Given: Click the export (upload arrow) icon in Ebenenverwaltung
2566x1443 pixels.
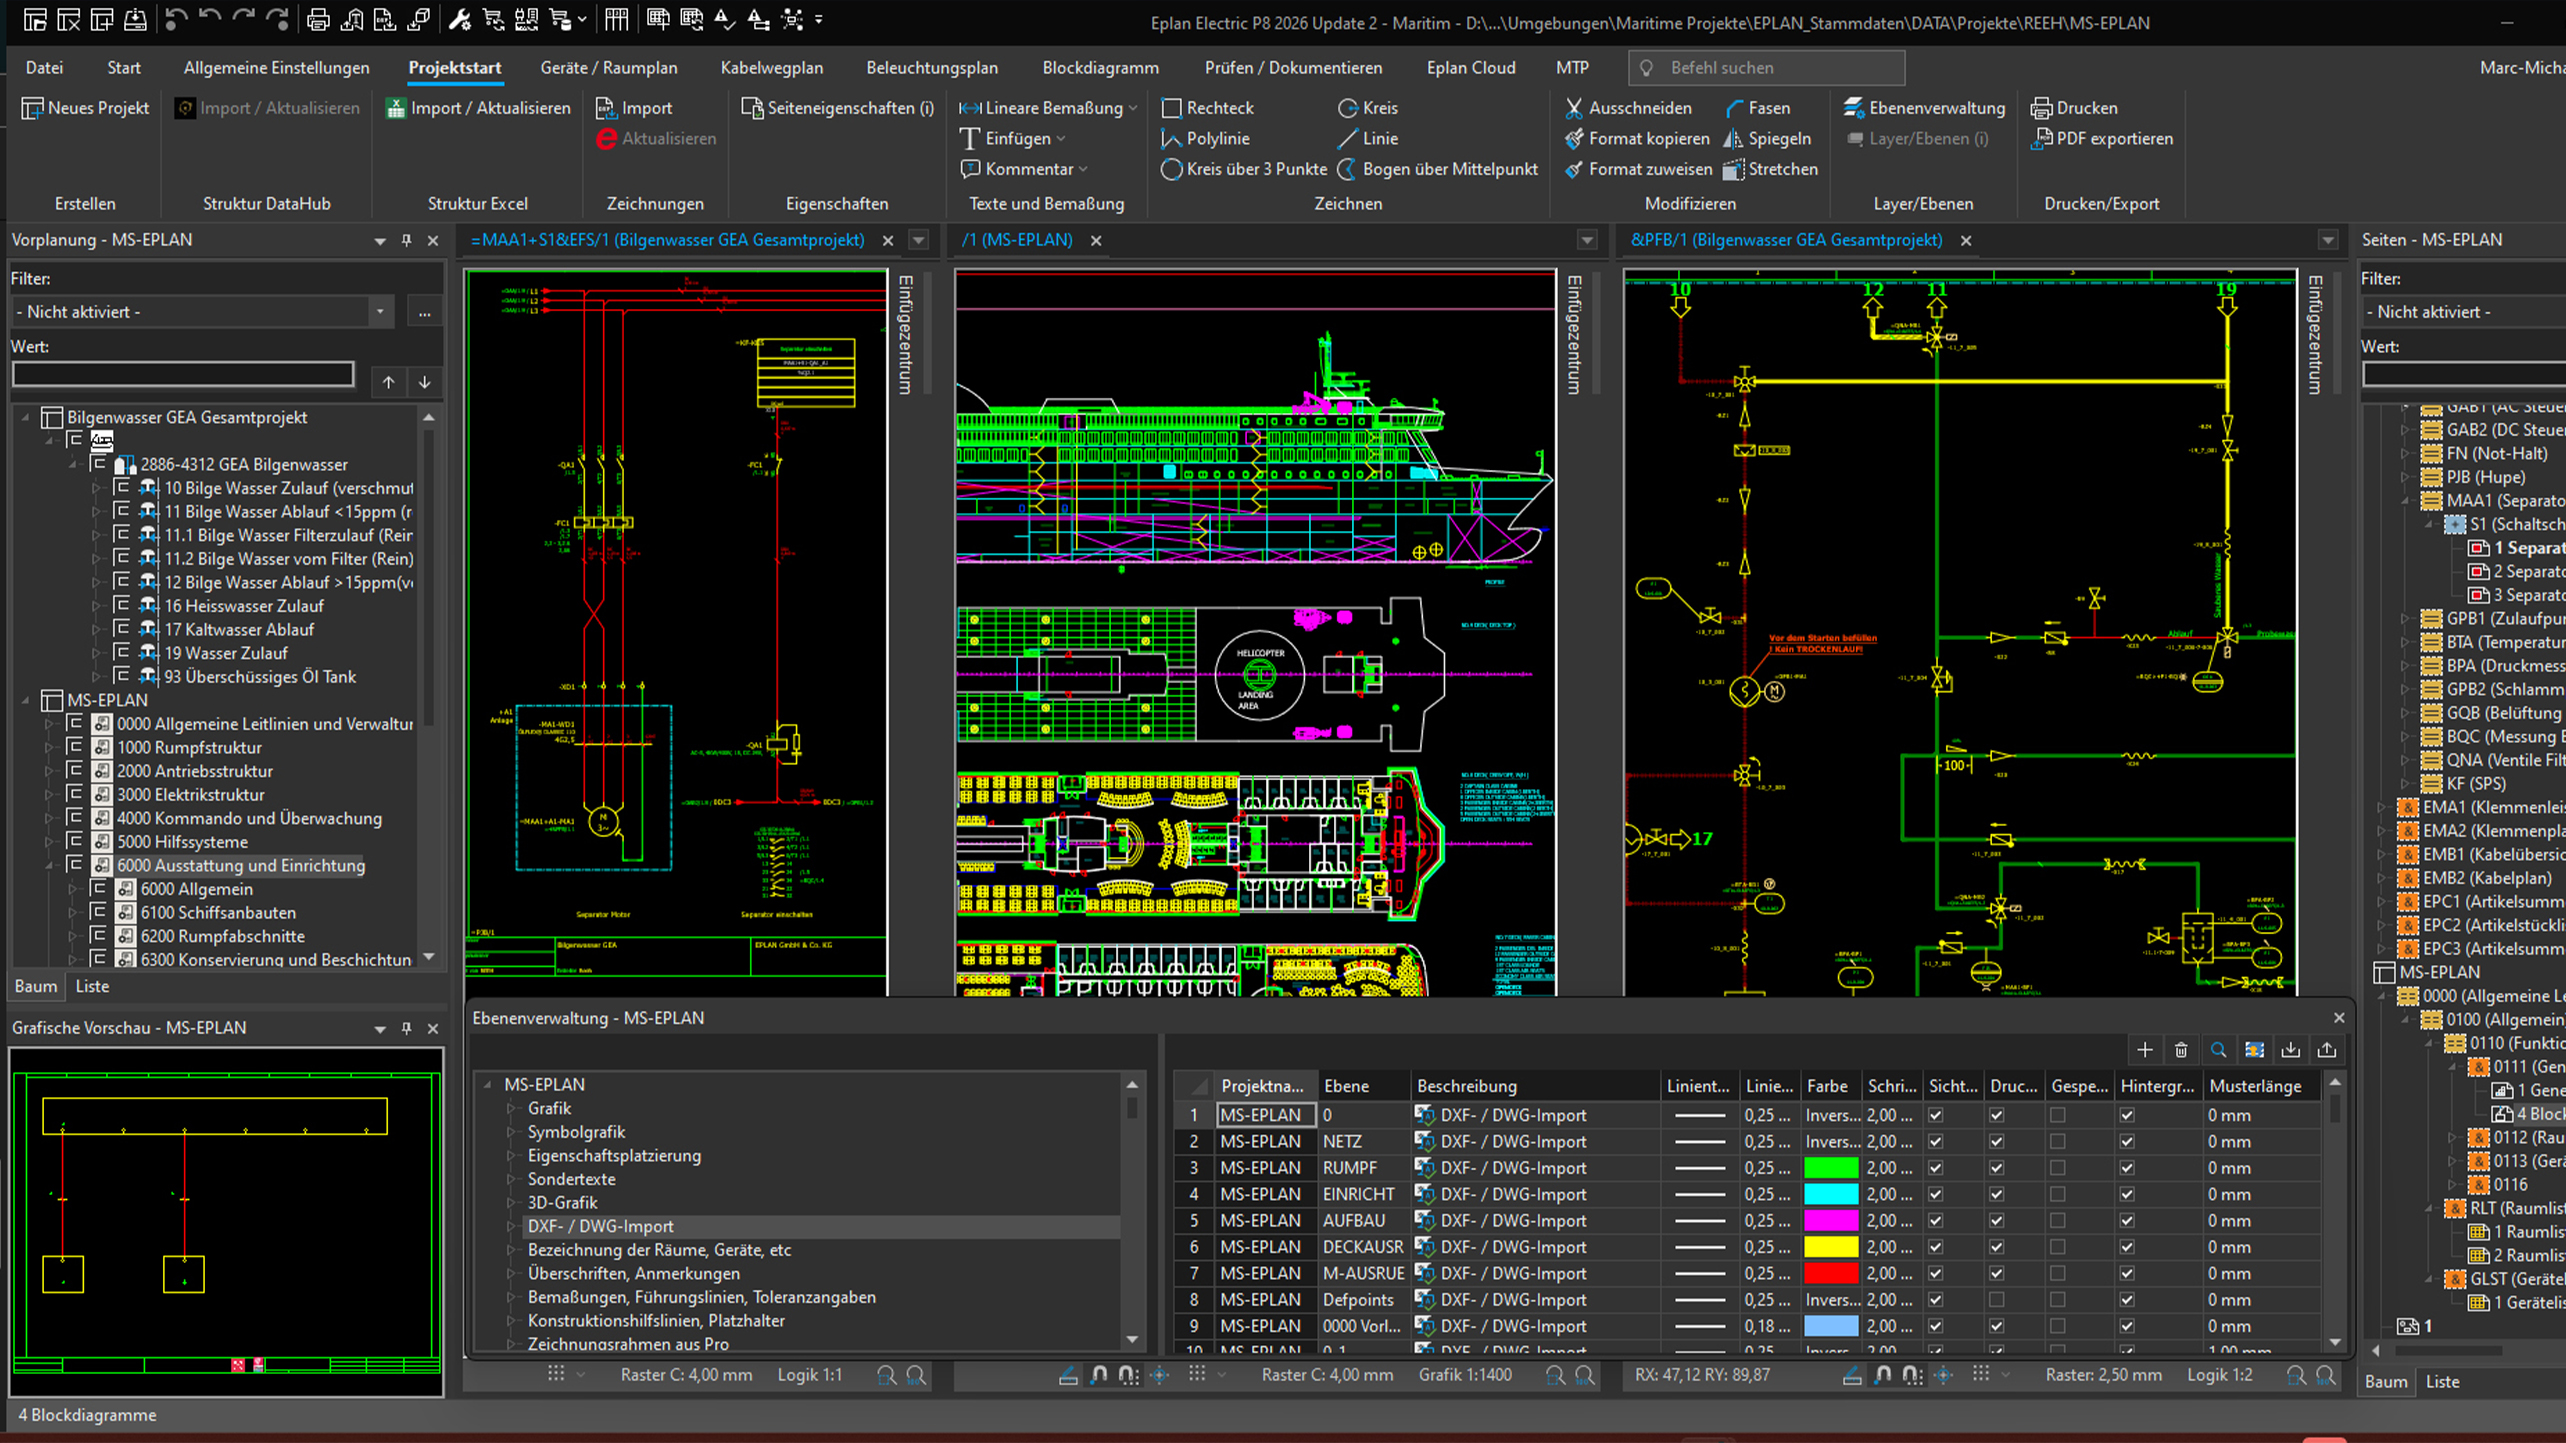Looking at the screenshot, I should pos(2327,1050).
